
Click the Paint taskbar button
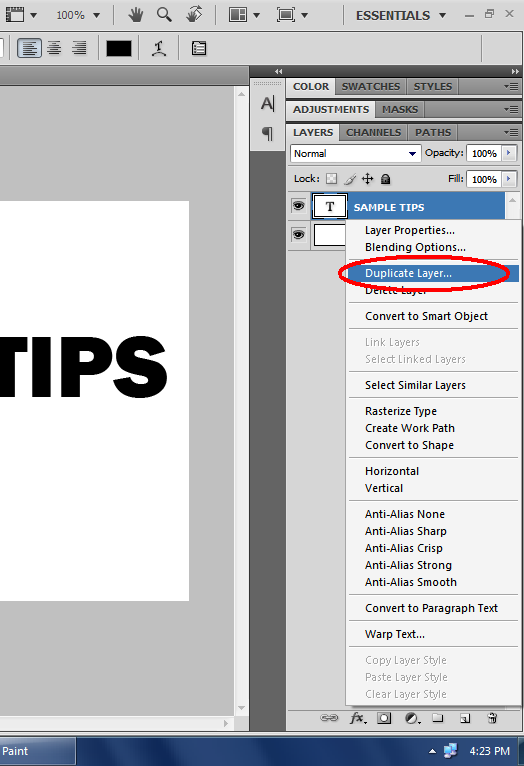click(38, 751)
